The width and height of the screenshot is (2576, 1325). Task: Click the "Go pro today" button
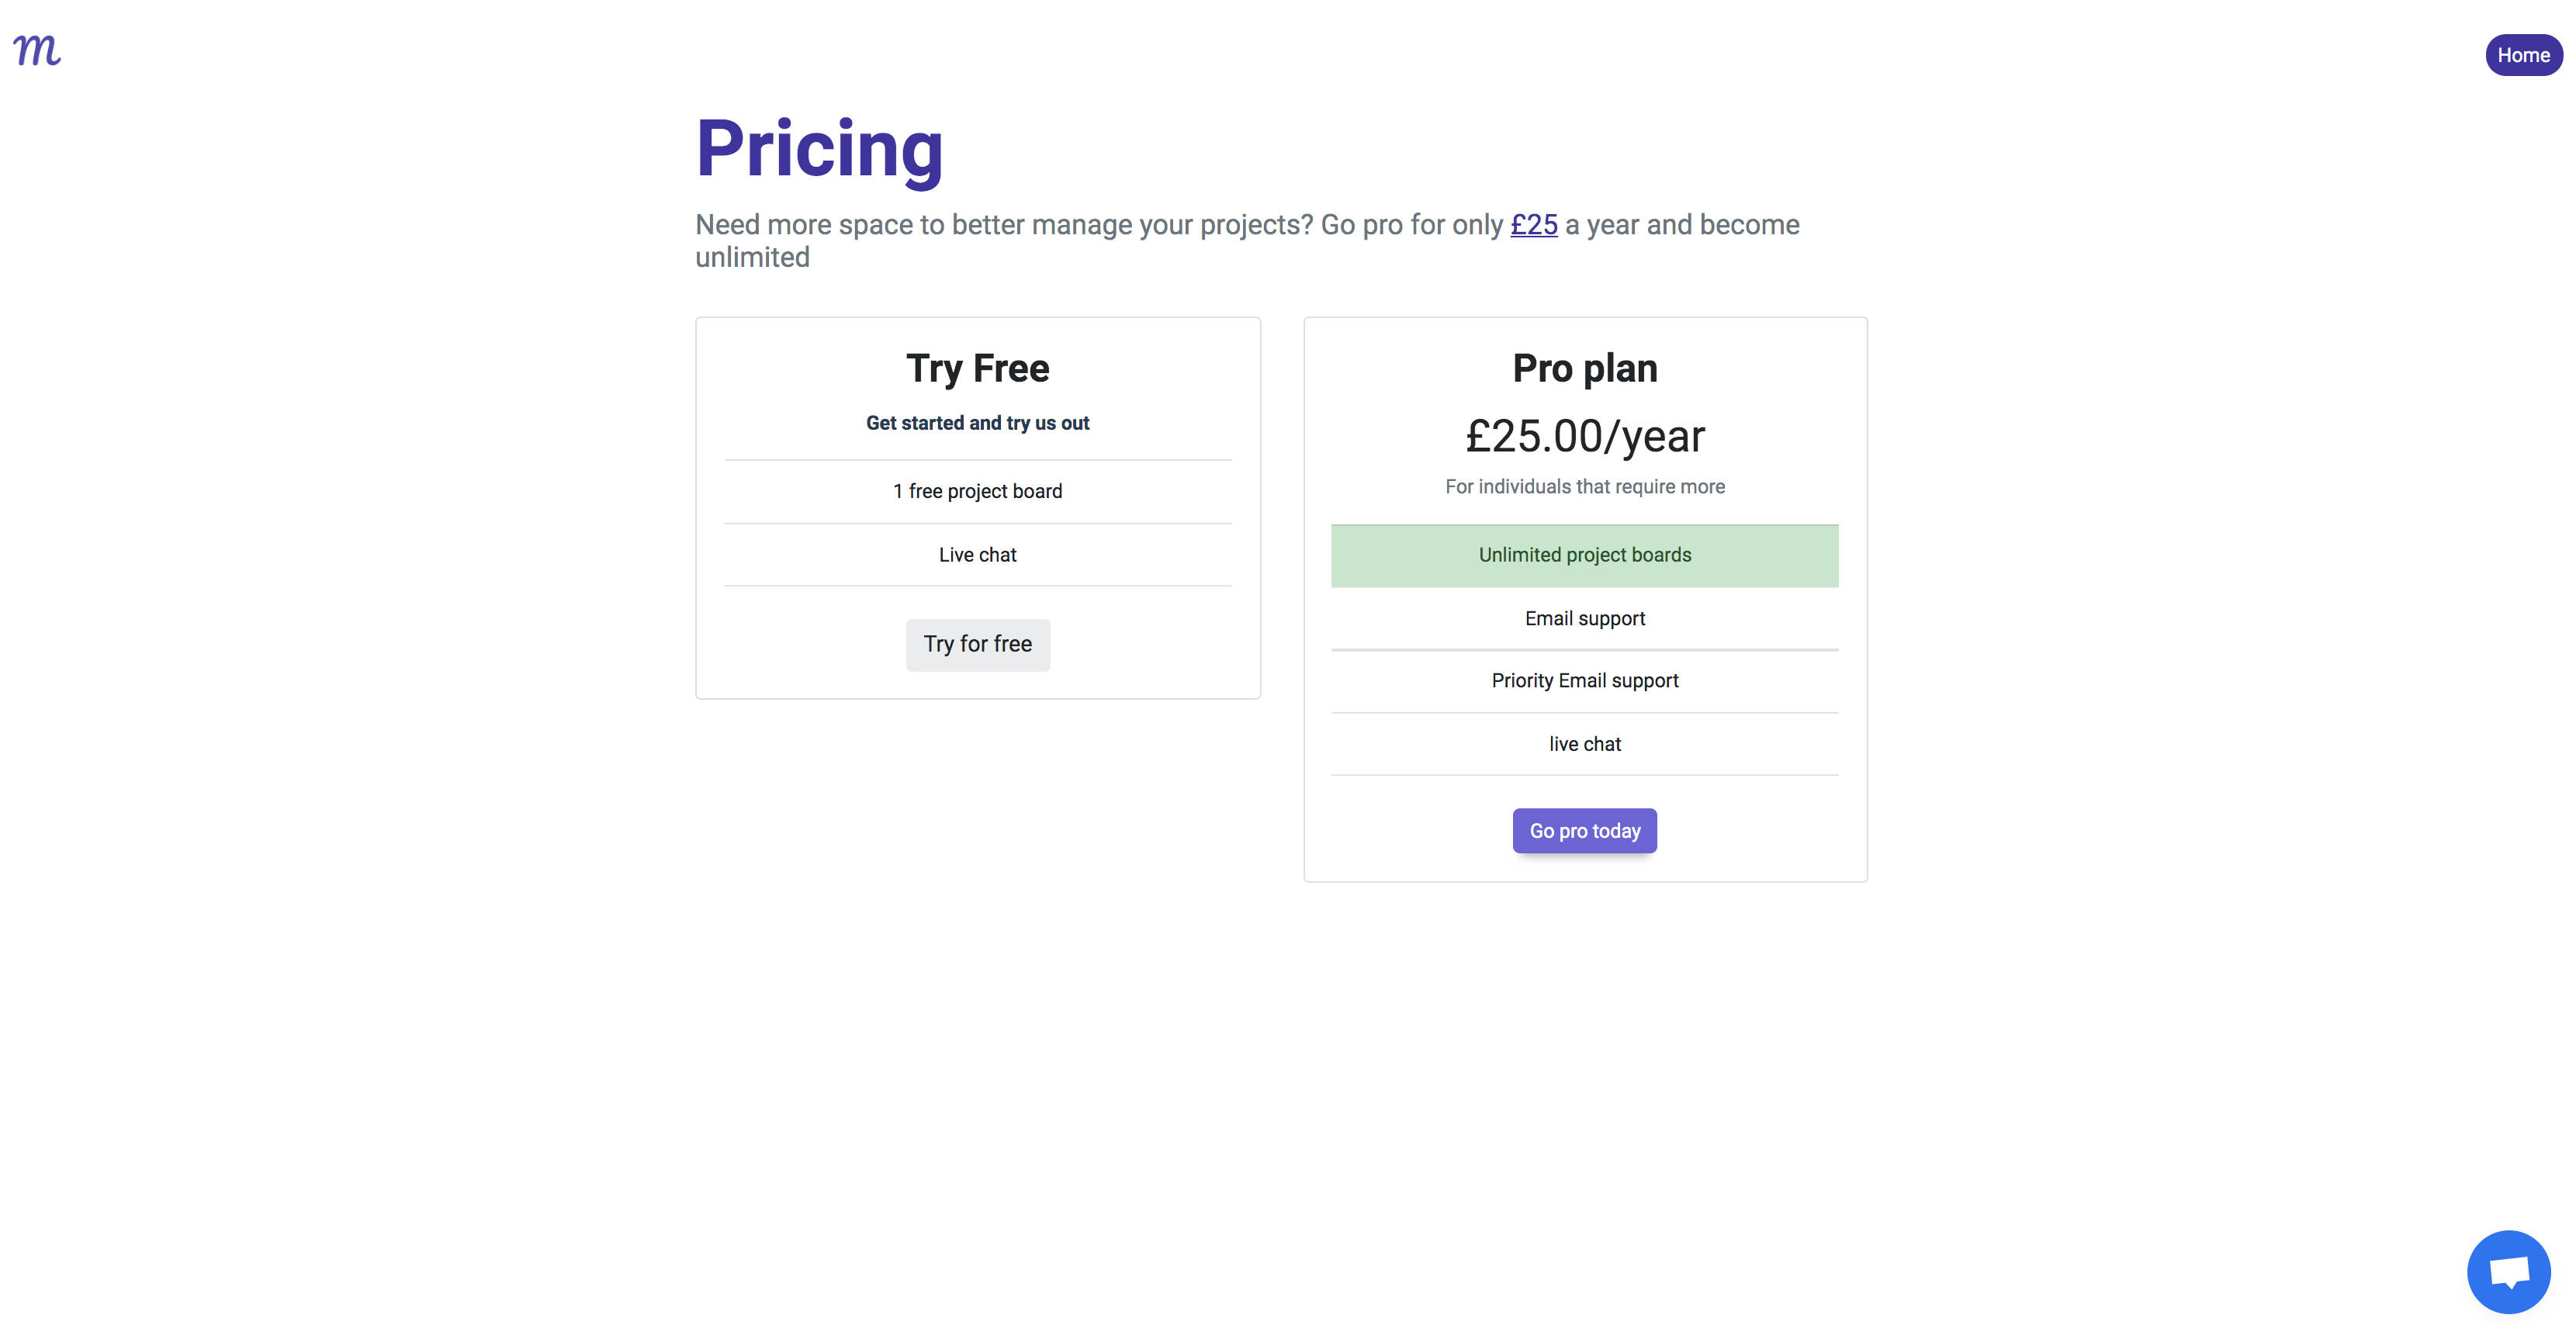click(x=1584, y=831)
